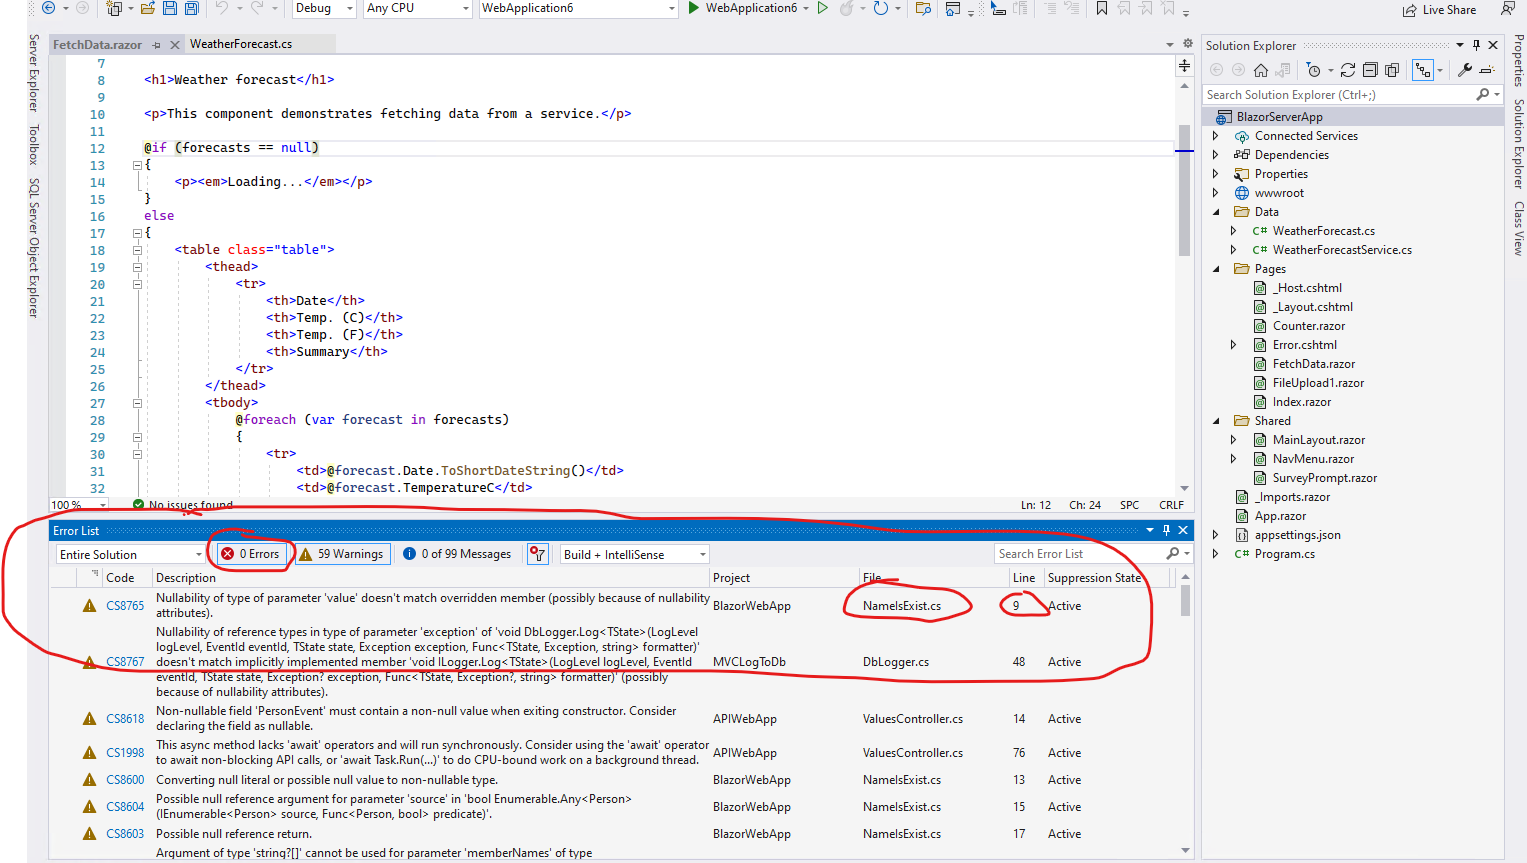Toggle the 0 Errors filter
The width and height of the screenshot is (1527, 863).
click(250, 553)
